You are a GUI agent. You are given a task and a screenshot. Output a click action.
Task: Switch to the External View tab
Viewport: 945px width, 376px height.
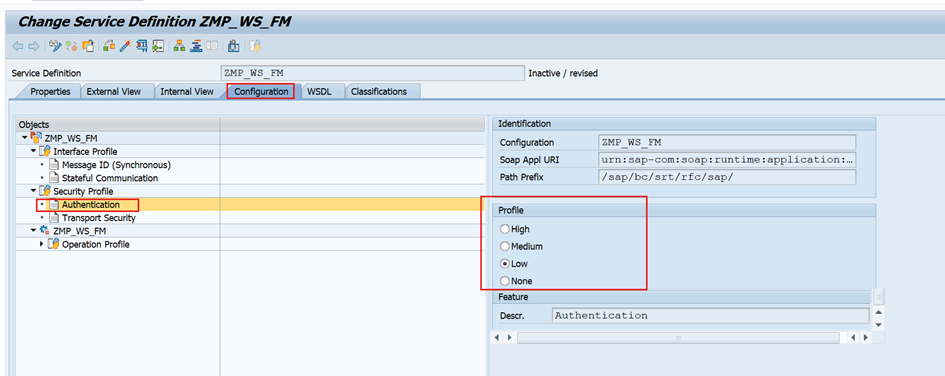tap(114, 92)
